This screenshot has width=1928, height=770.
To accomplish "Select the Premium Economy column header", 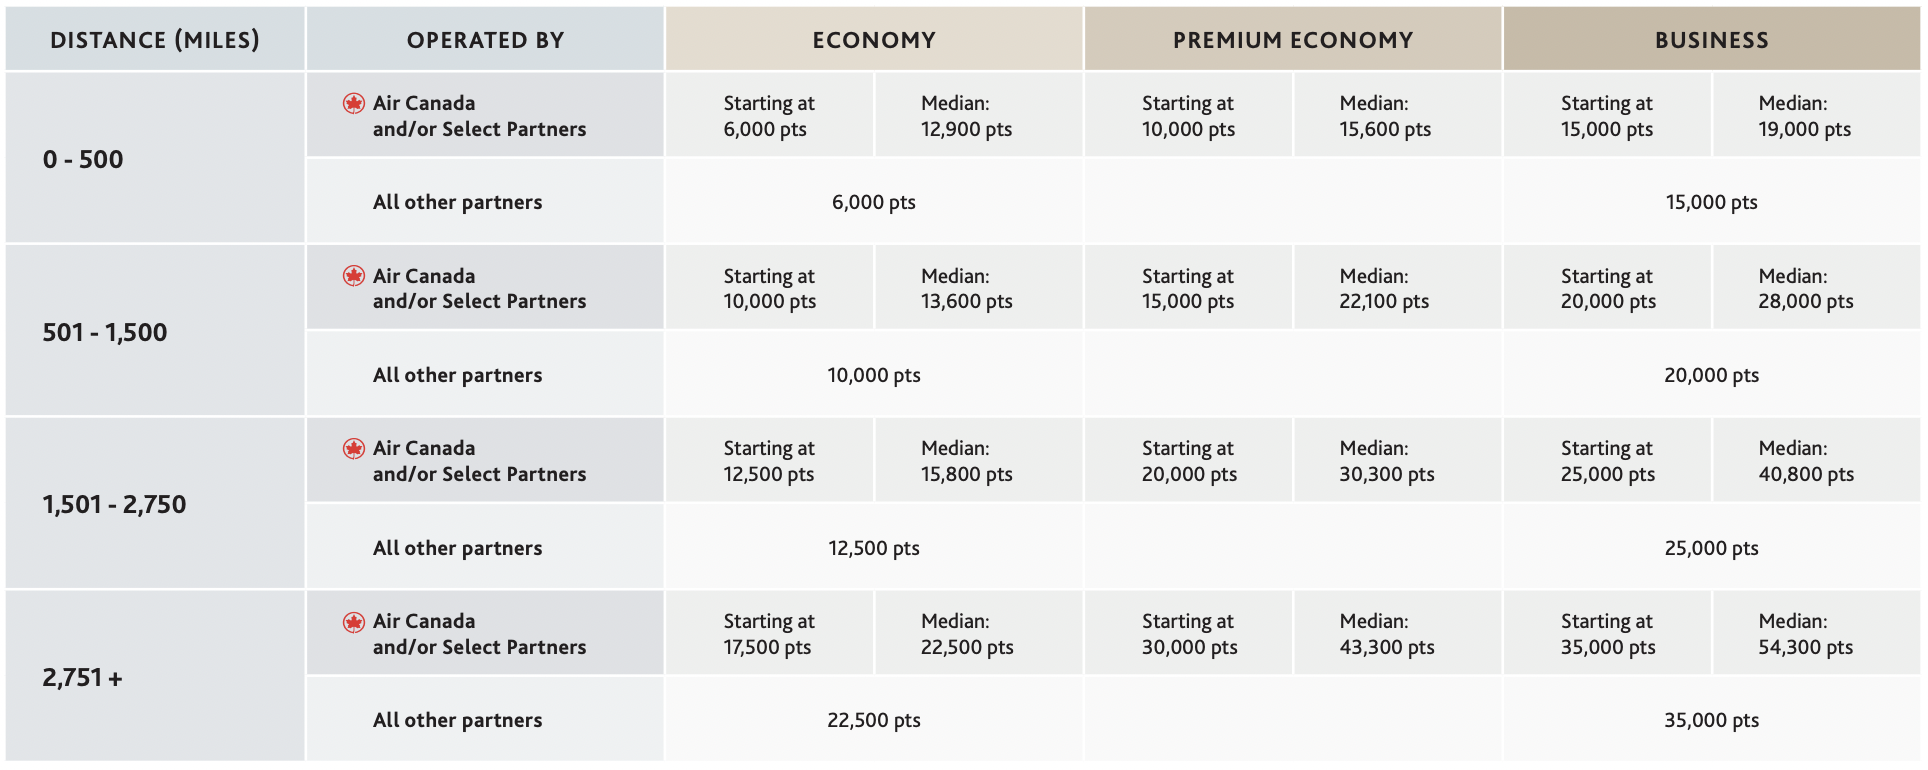I will click(1293, 40).
